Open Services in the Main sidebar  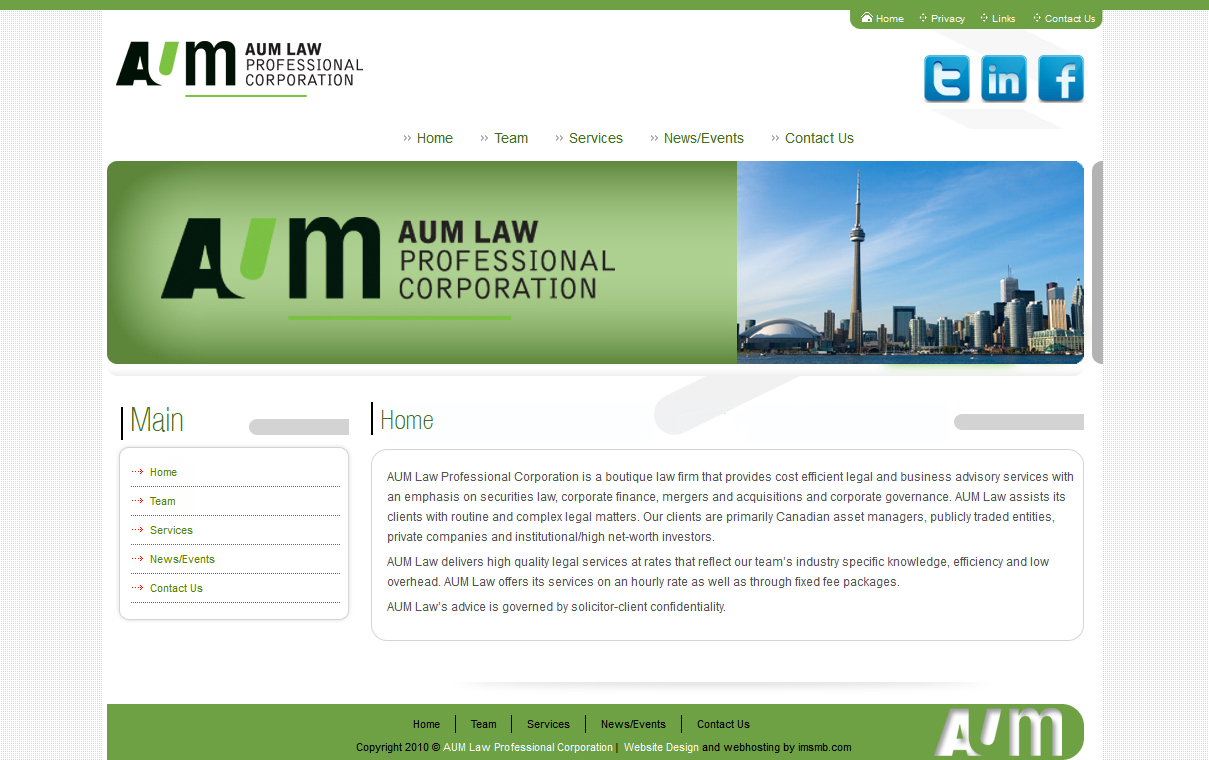(x=171, y=530)
